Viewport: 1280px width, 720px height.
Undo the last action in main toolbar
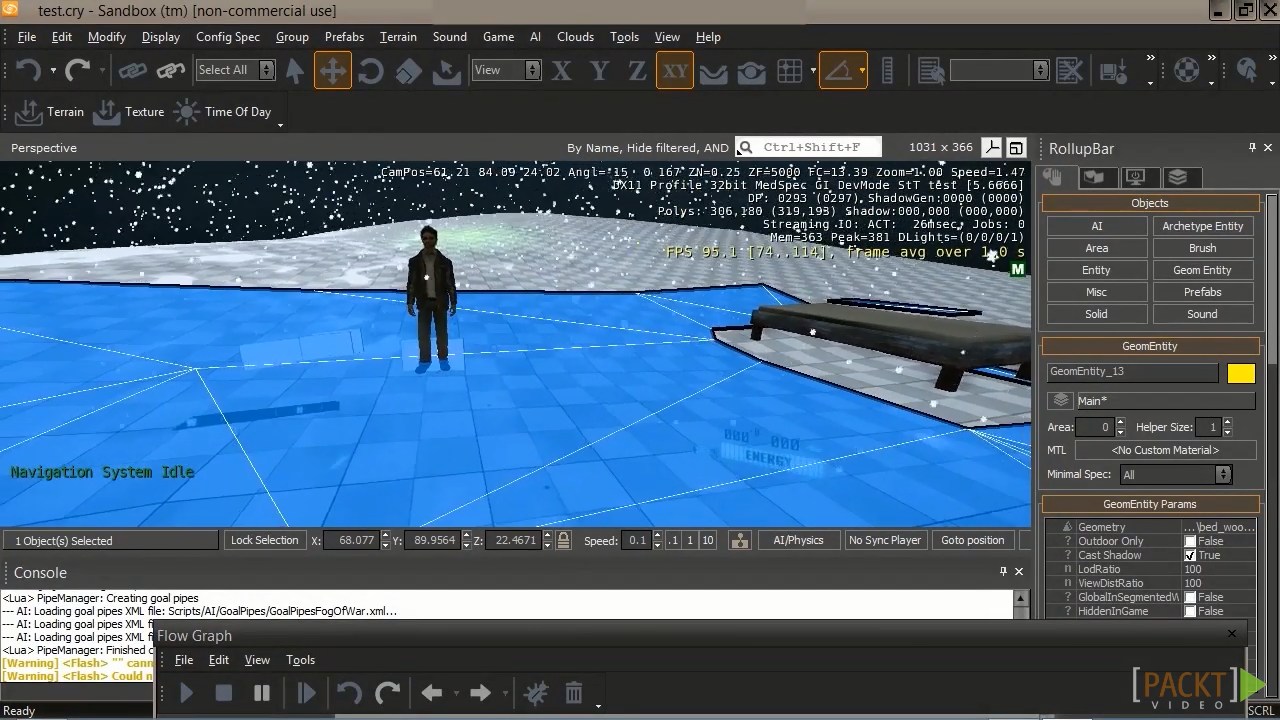pyautogui.click(x=28, y=70)
